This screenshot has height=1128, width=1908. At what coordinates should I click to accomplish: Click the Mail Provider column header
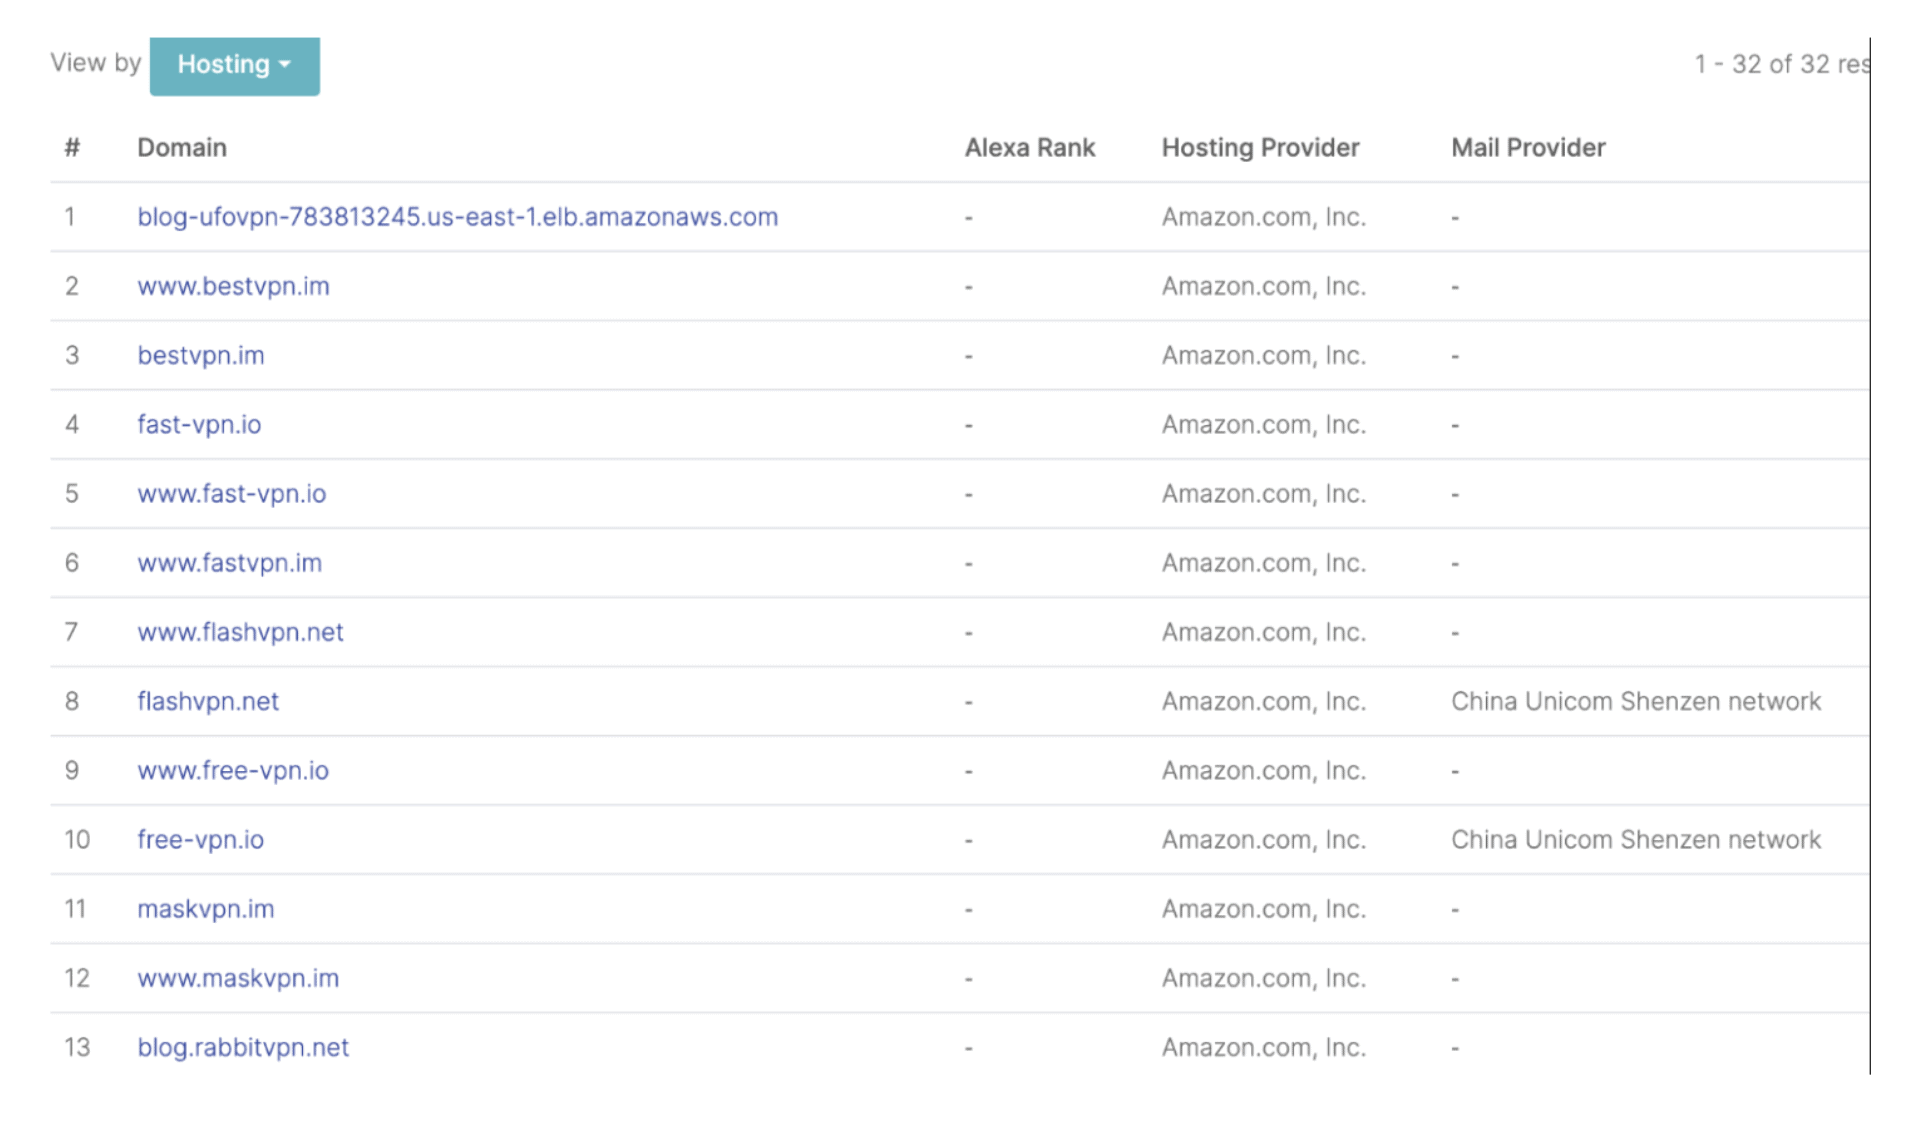click(x=1528, y=147)
